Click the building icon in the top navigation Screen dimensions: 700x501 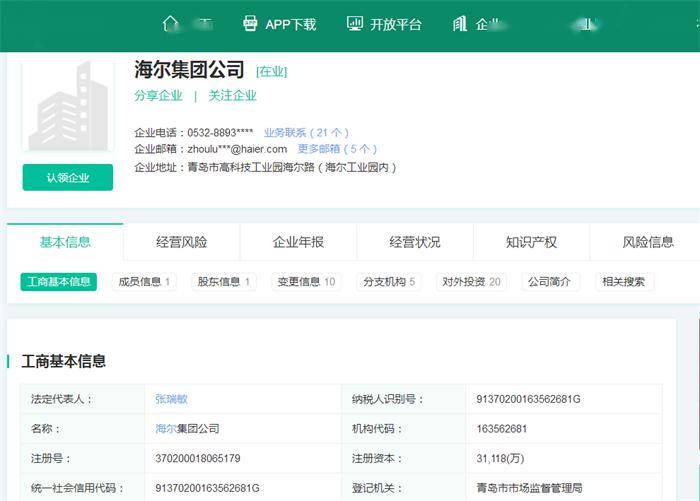pos(459,23)
